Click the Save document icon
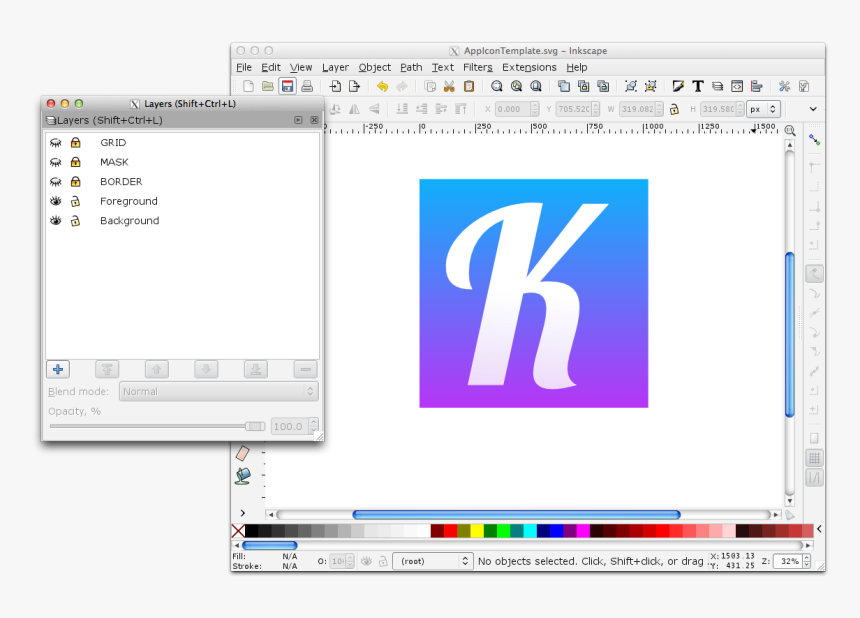 tap(287, 86)
